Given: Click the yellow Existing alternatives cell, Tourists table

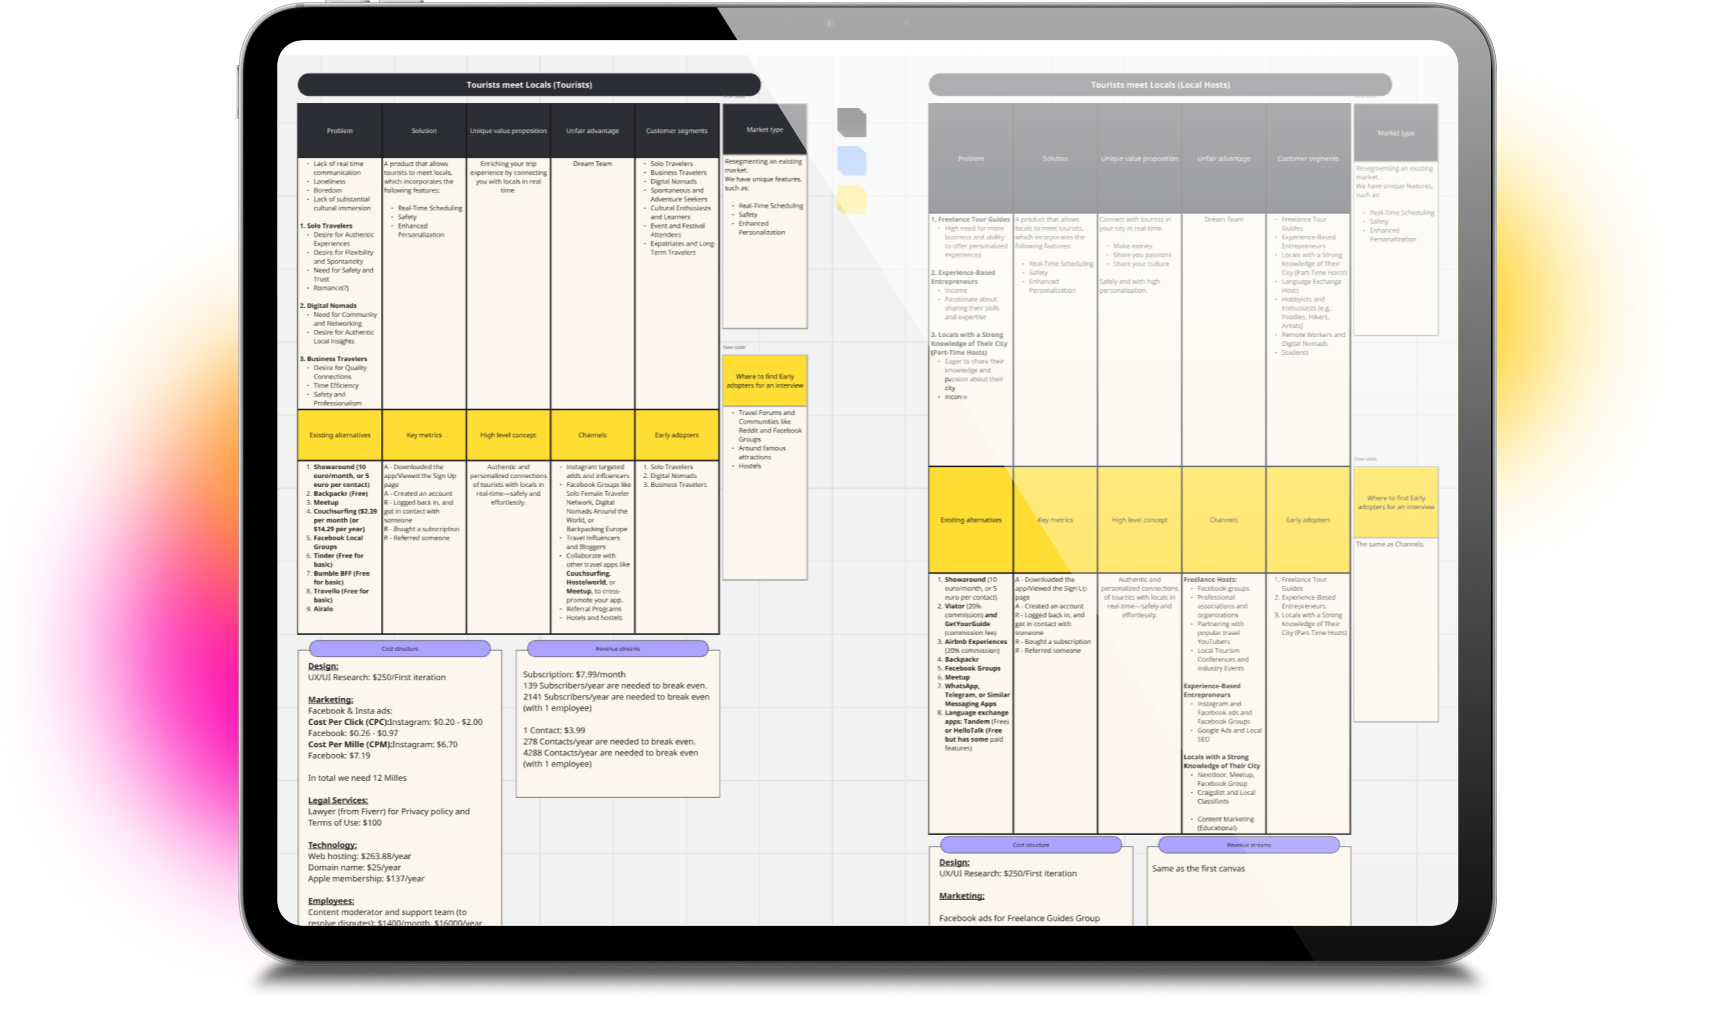Looking at the screenshot, I should tap(340, 435).
